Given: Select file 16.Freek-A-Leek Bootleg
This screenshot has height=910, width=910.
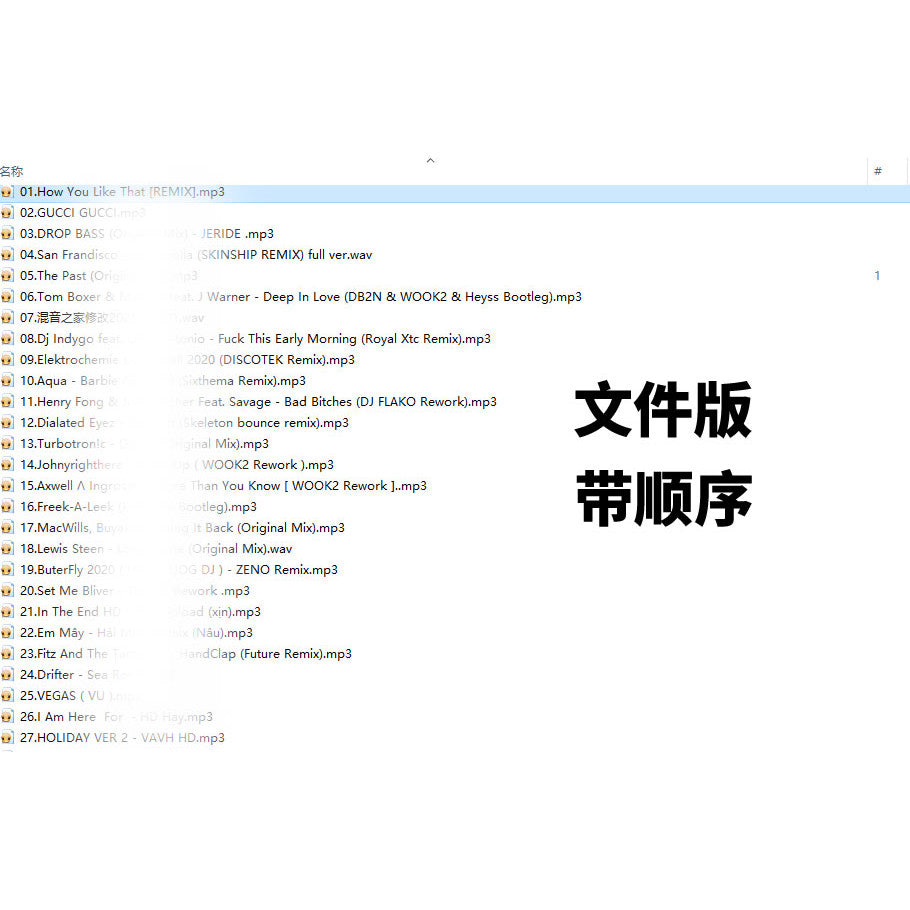Looking at the screenshot, I should [x=138, y=507].
